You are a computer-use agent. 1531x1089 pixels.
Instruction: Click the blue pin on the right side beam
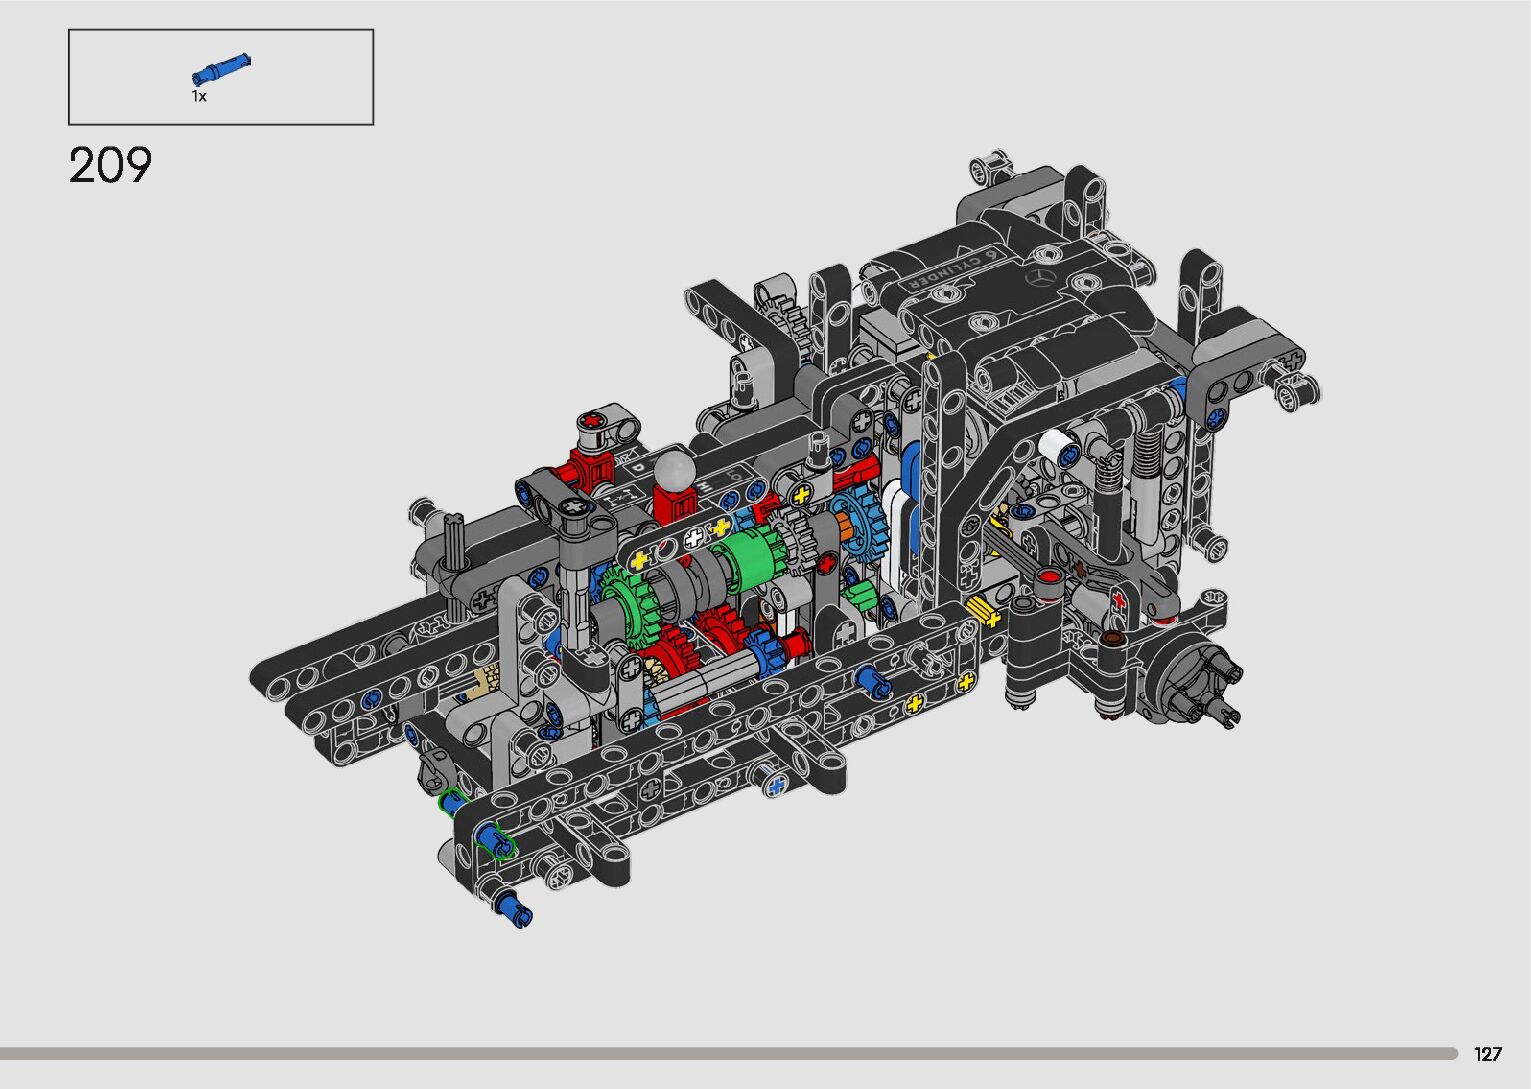pyautogui.click(x=870, y=681)
